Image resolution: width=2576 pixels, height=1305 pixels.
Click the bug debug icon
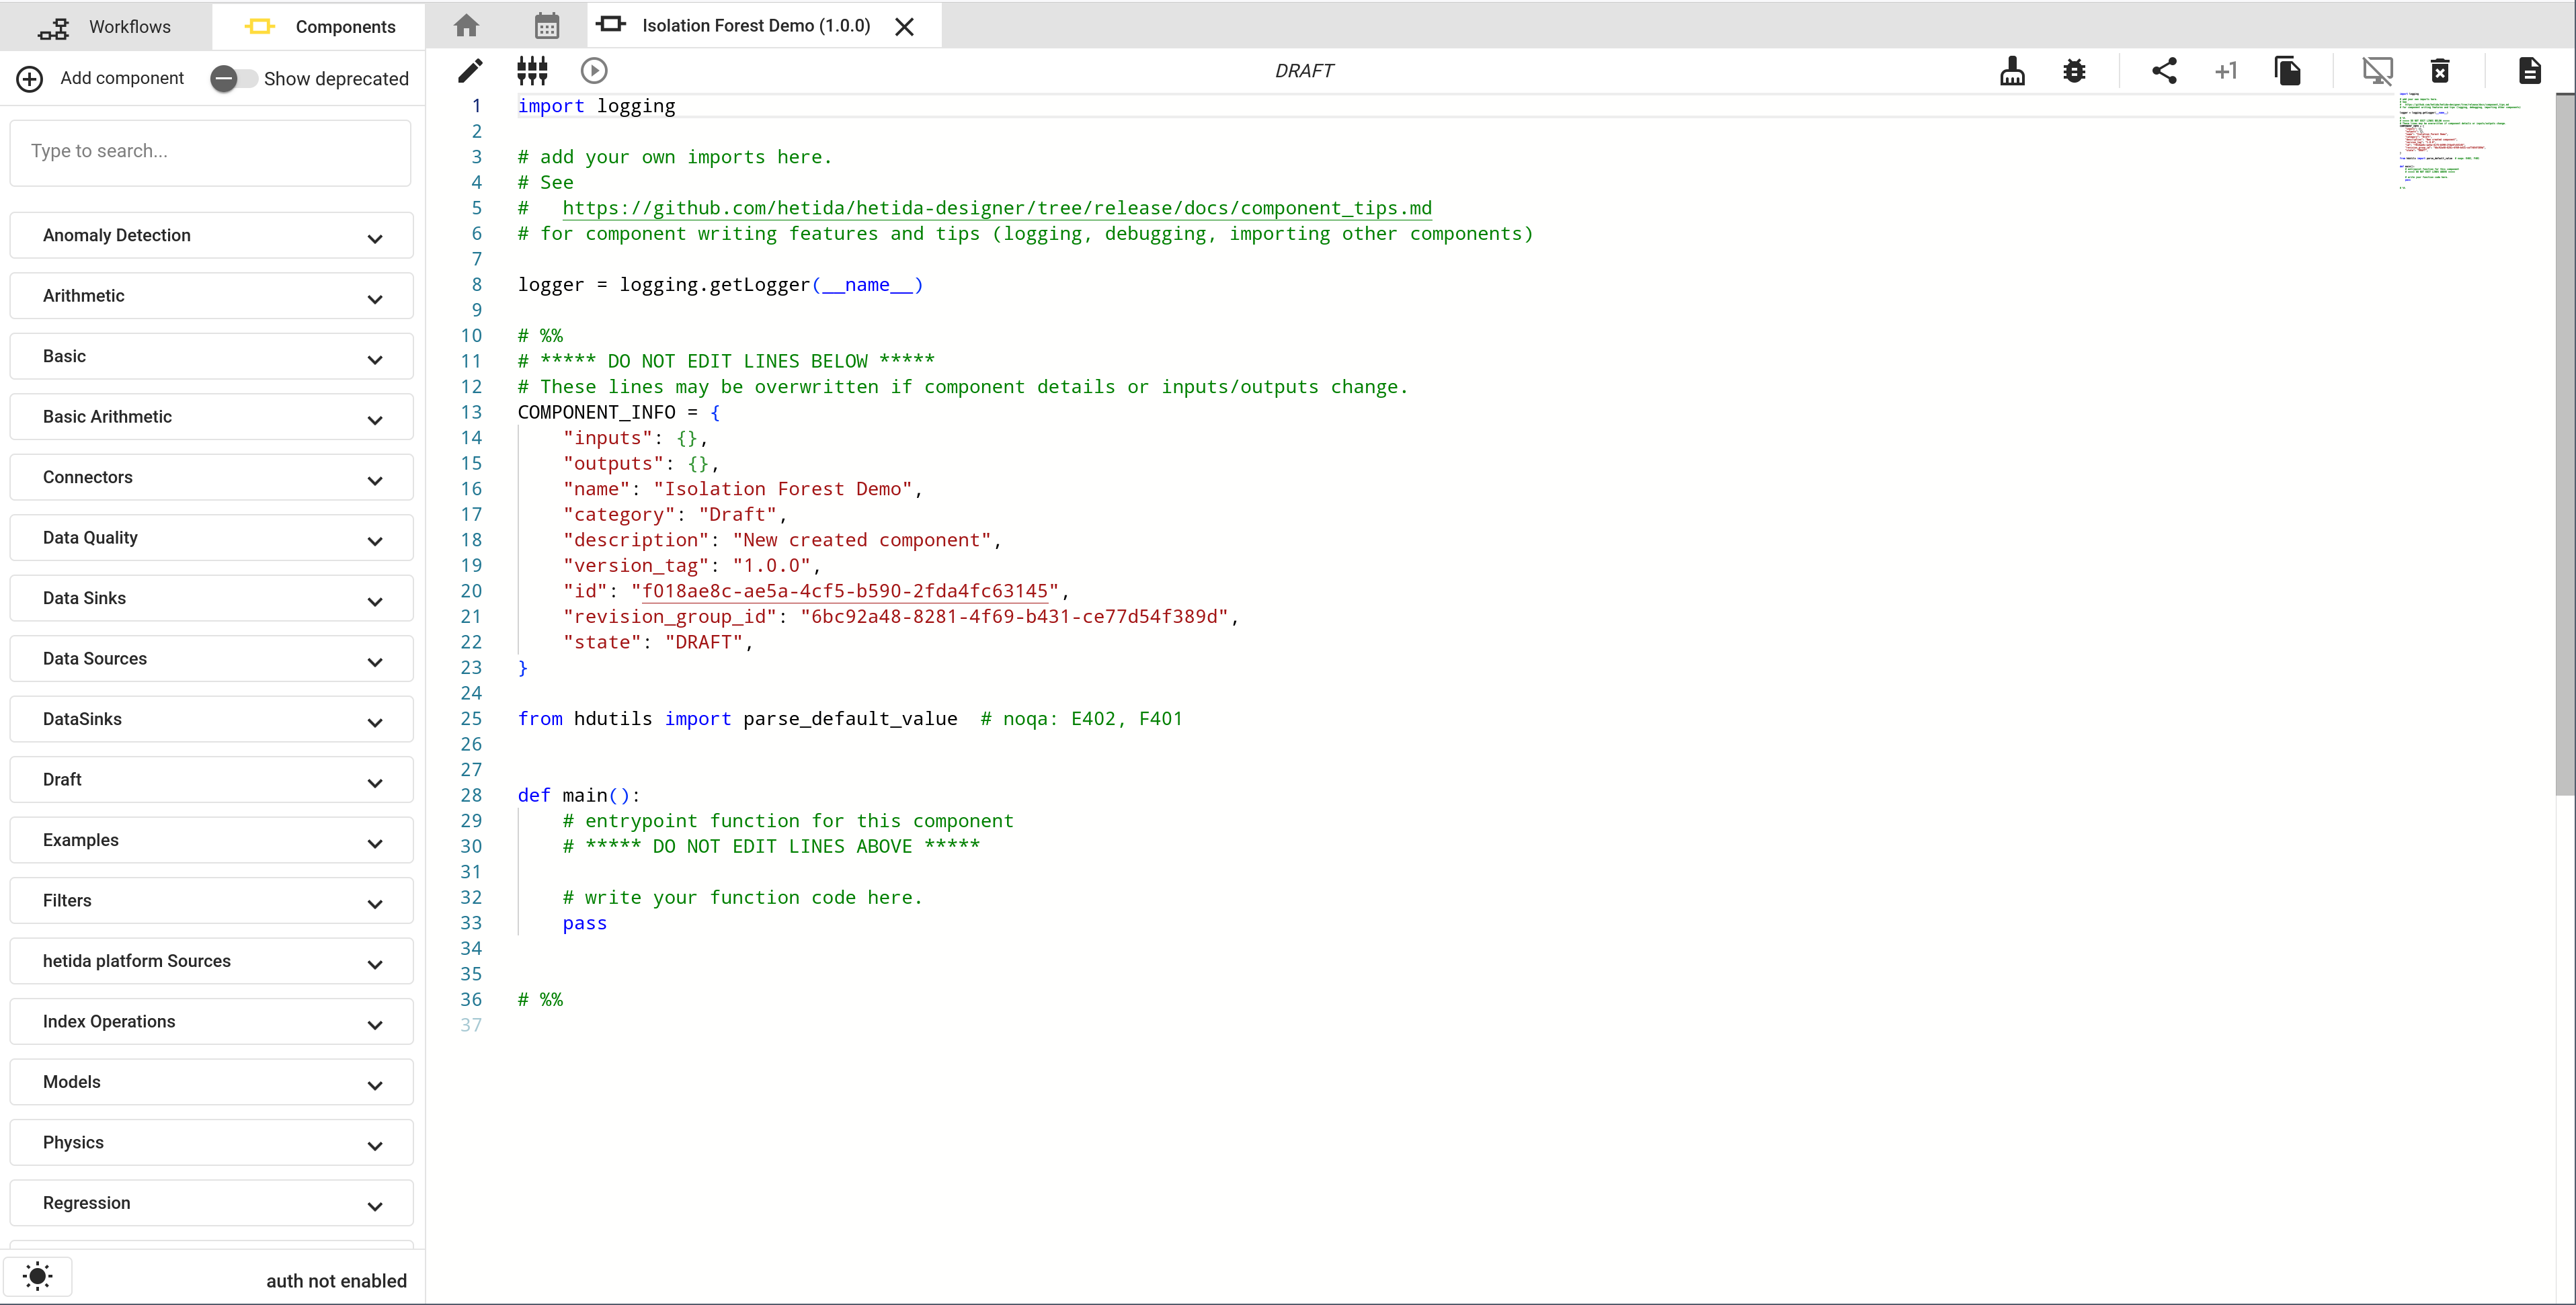2074,71
